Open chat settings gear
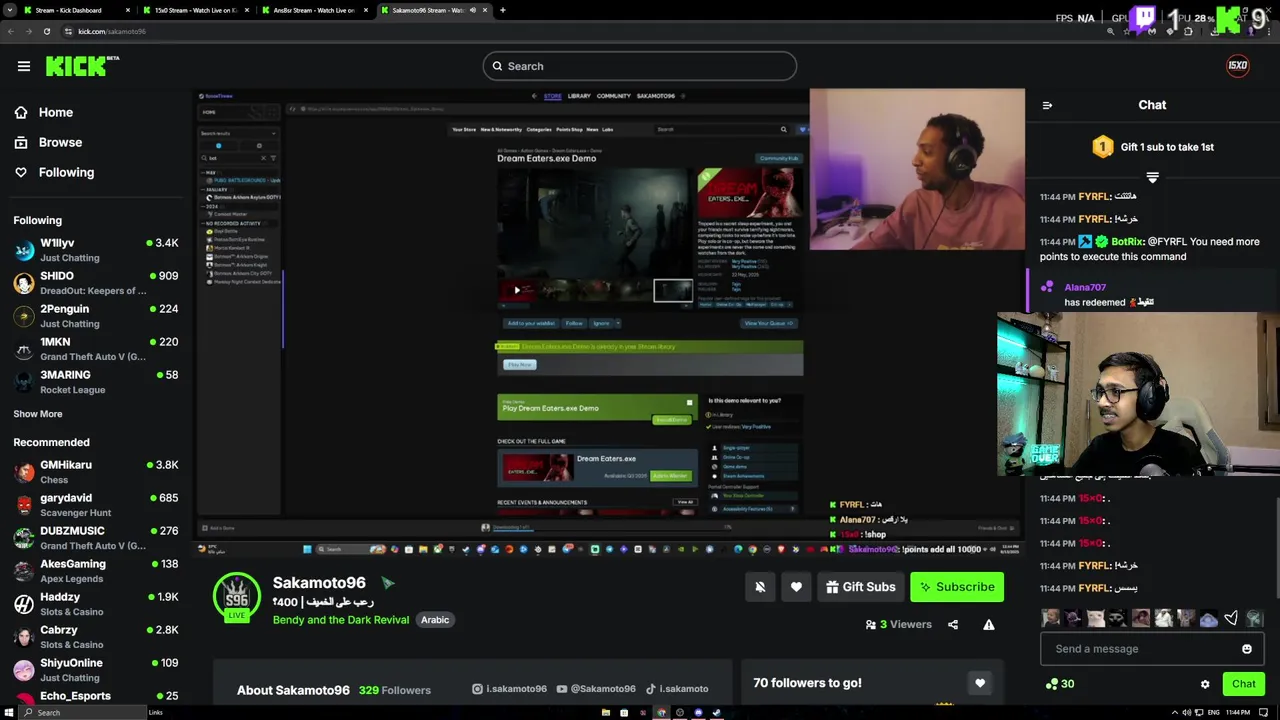The image size is (1280, 720). (1205, 684)
